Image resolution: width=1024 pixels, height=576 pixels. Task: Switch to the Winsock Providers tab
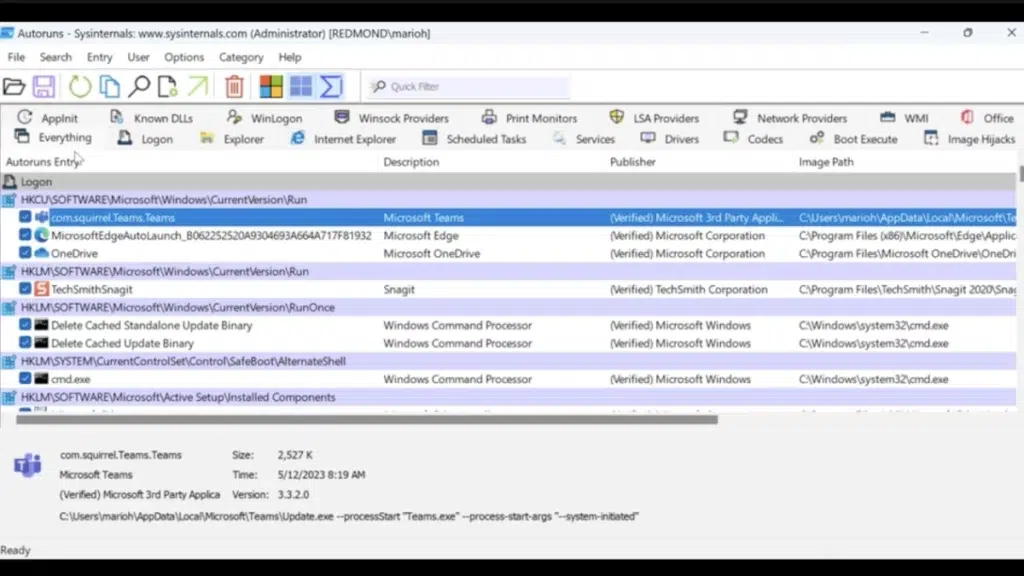(403, 118)
